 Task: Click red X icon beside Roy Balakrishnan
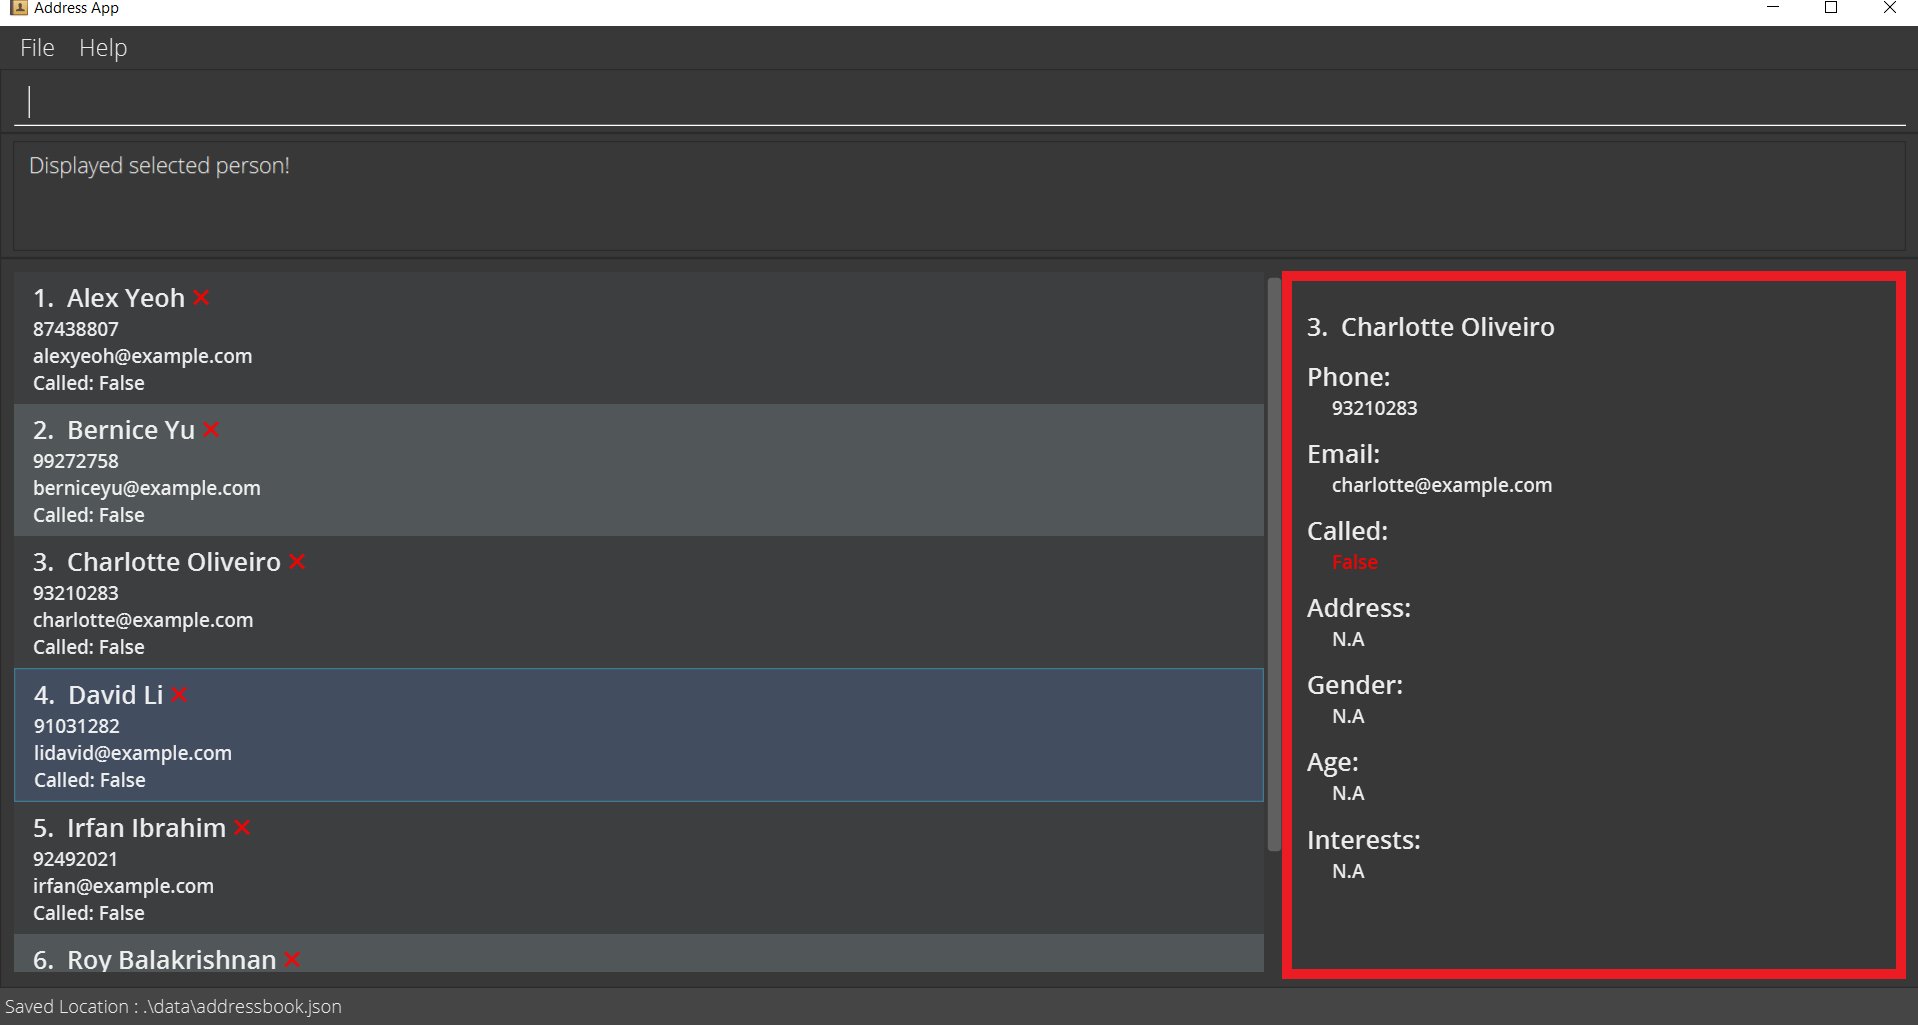[x=292, y=960]
